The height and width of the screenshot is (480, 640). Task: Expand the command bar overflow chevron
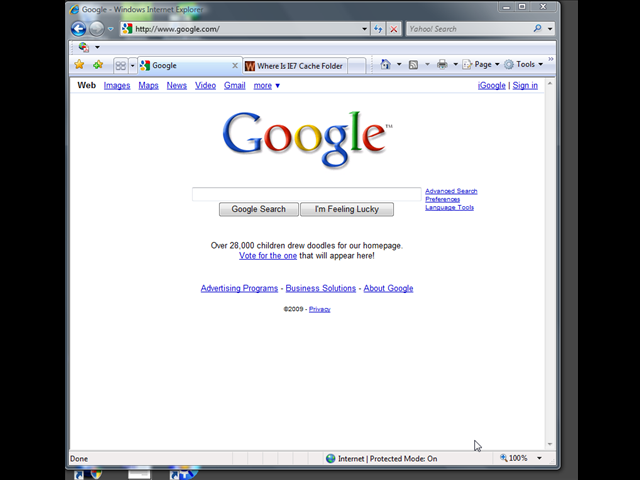coord(551,59)
